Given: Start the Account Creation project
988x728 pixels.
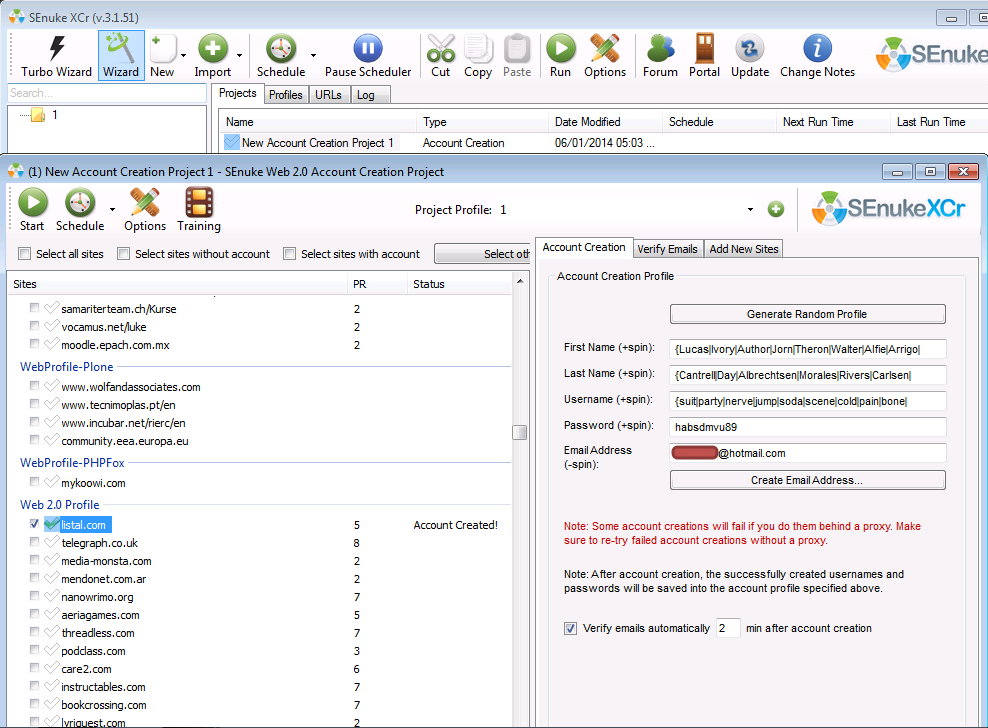Looking at the screenshot, I should pyautogui.click(x=32, y=210).
